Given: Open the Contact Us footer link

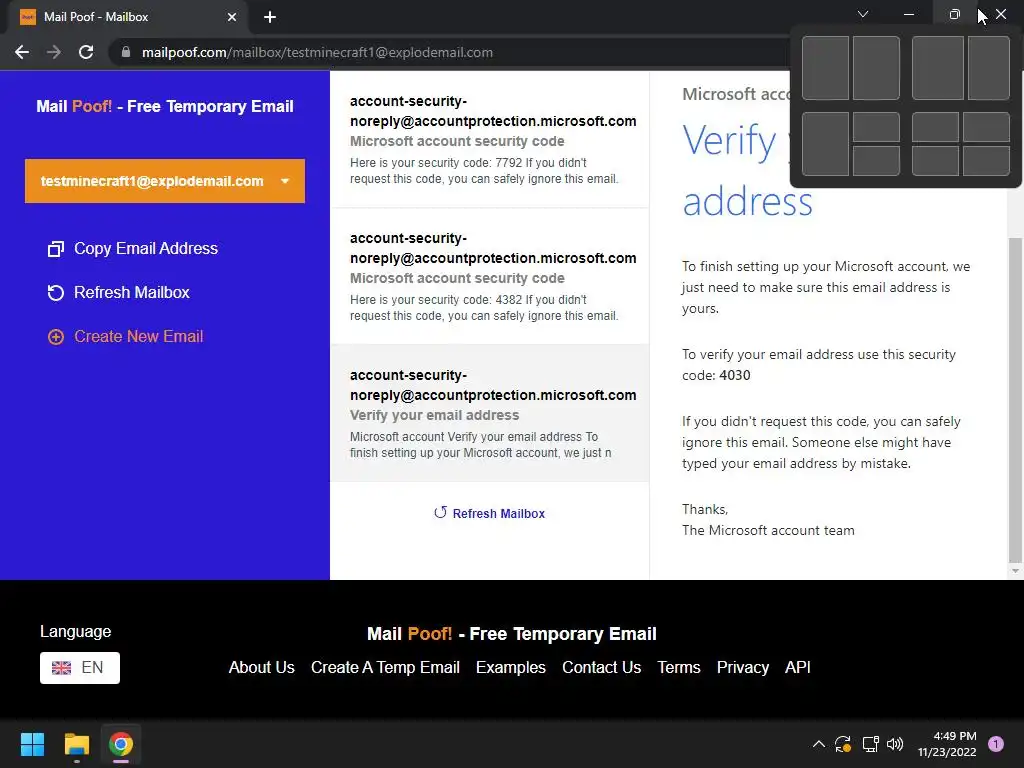Looking at the screenshot, I should (x=601, y=667).
